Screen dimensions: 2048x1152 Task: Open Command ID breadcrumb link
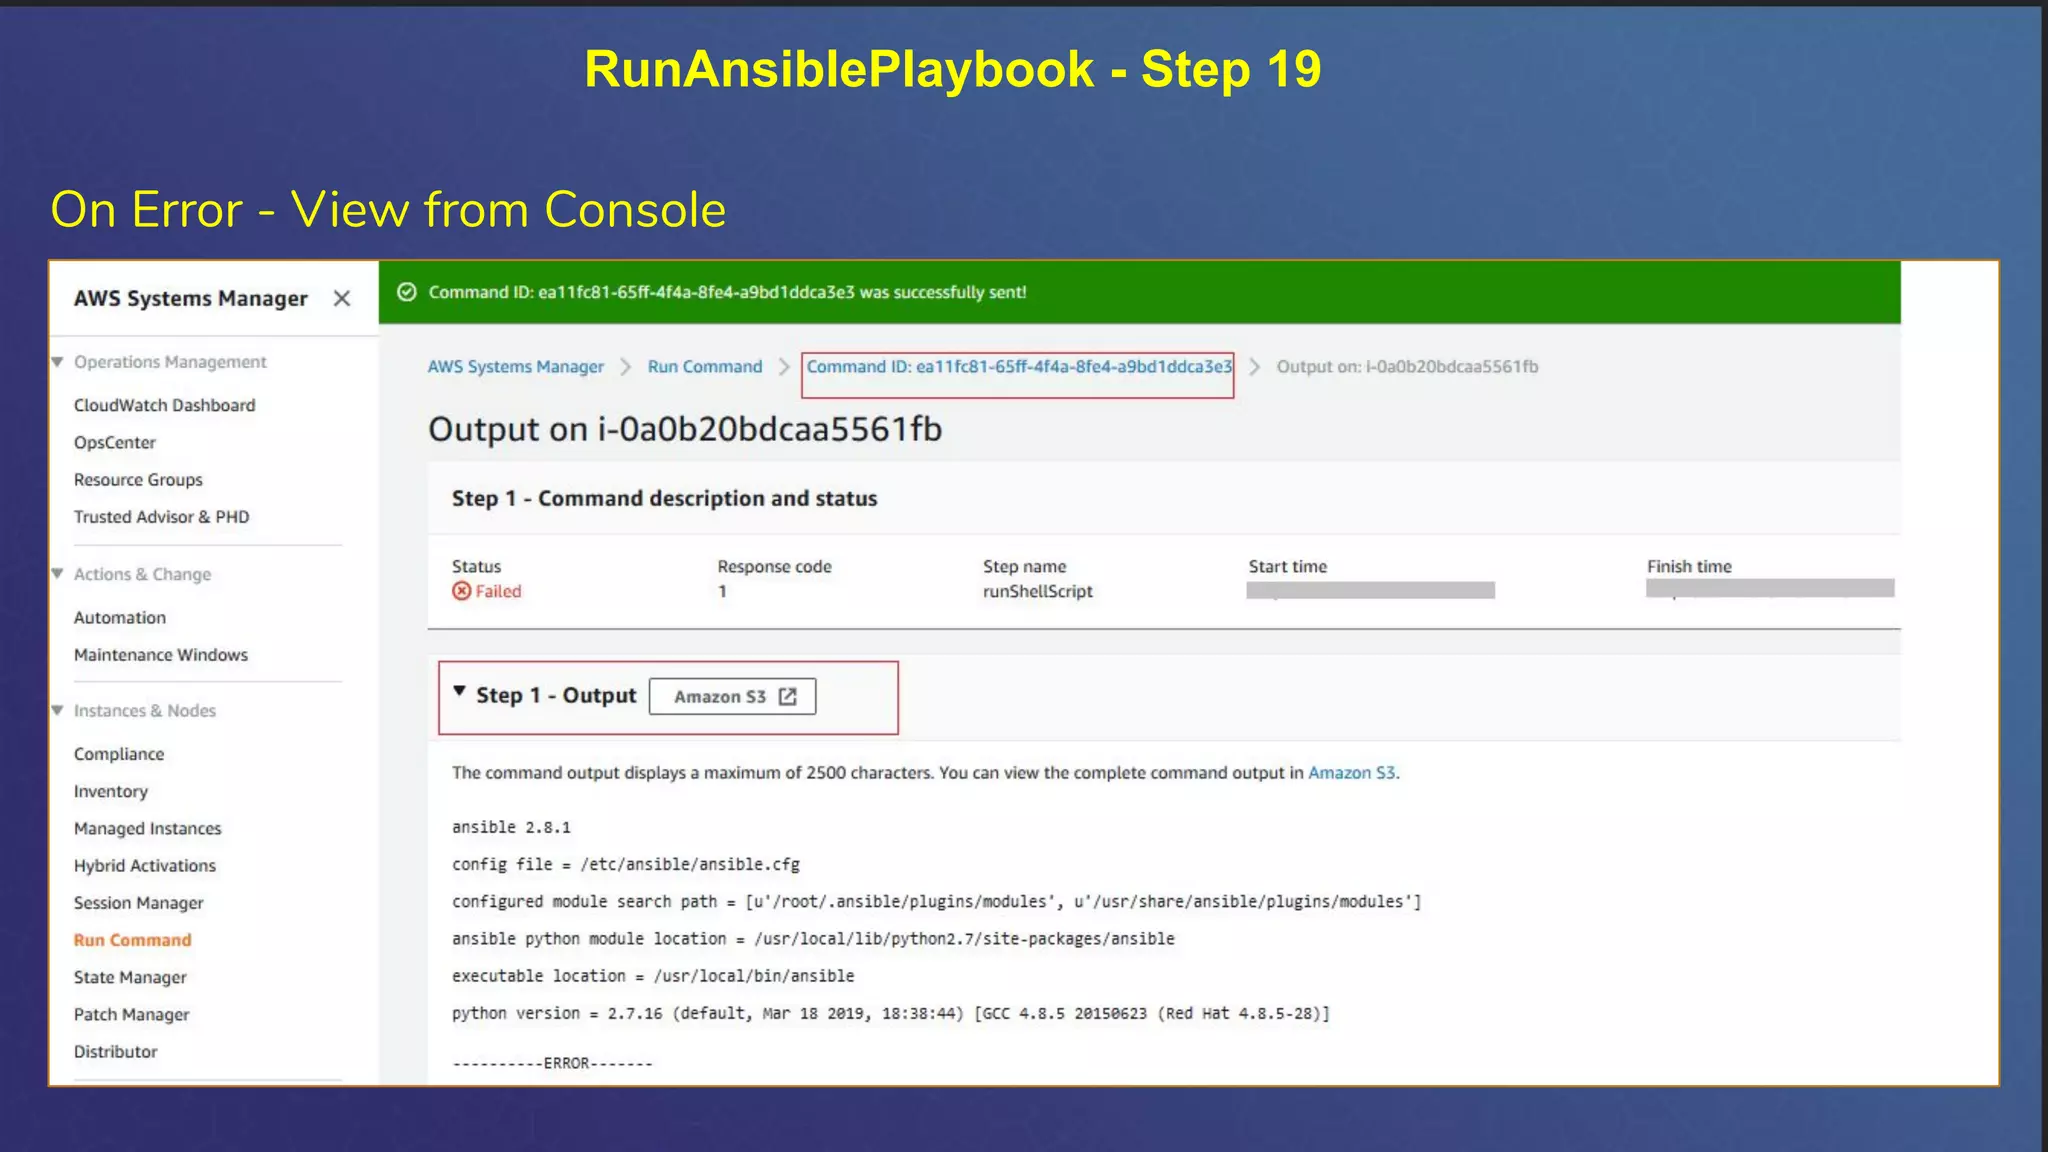point(1019,367)
